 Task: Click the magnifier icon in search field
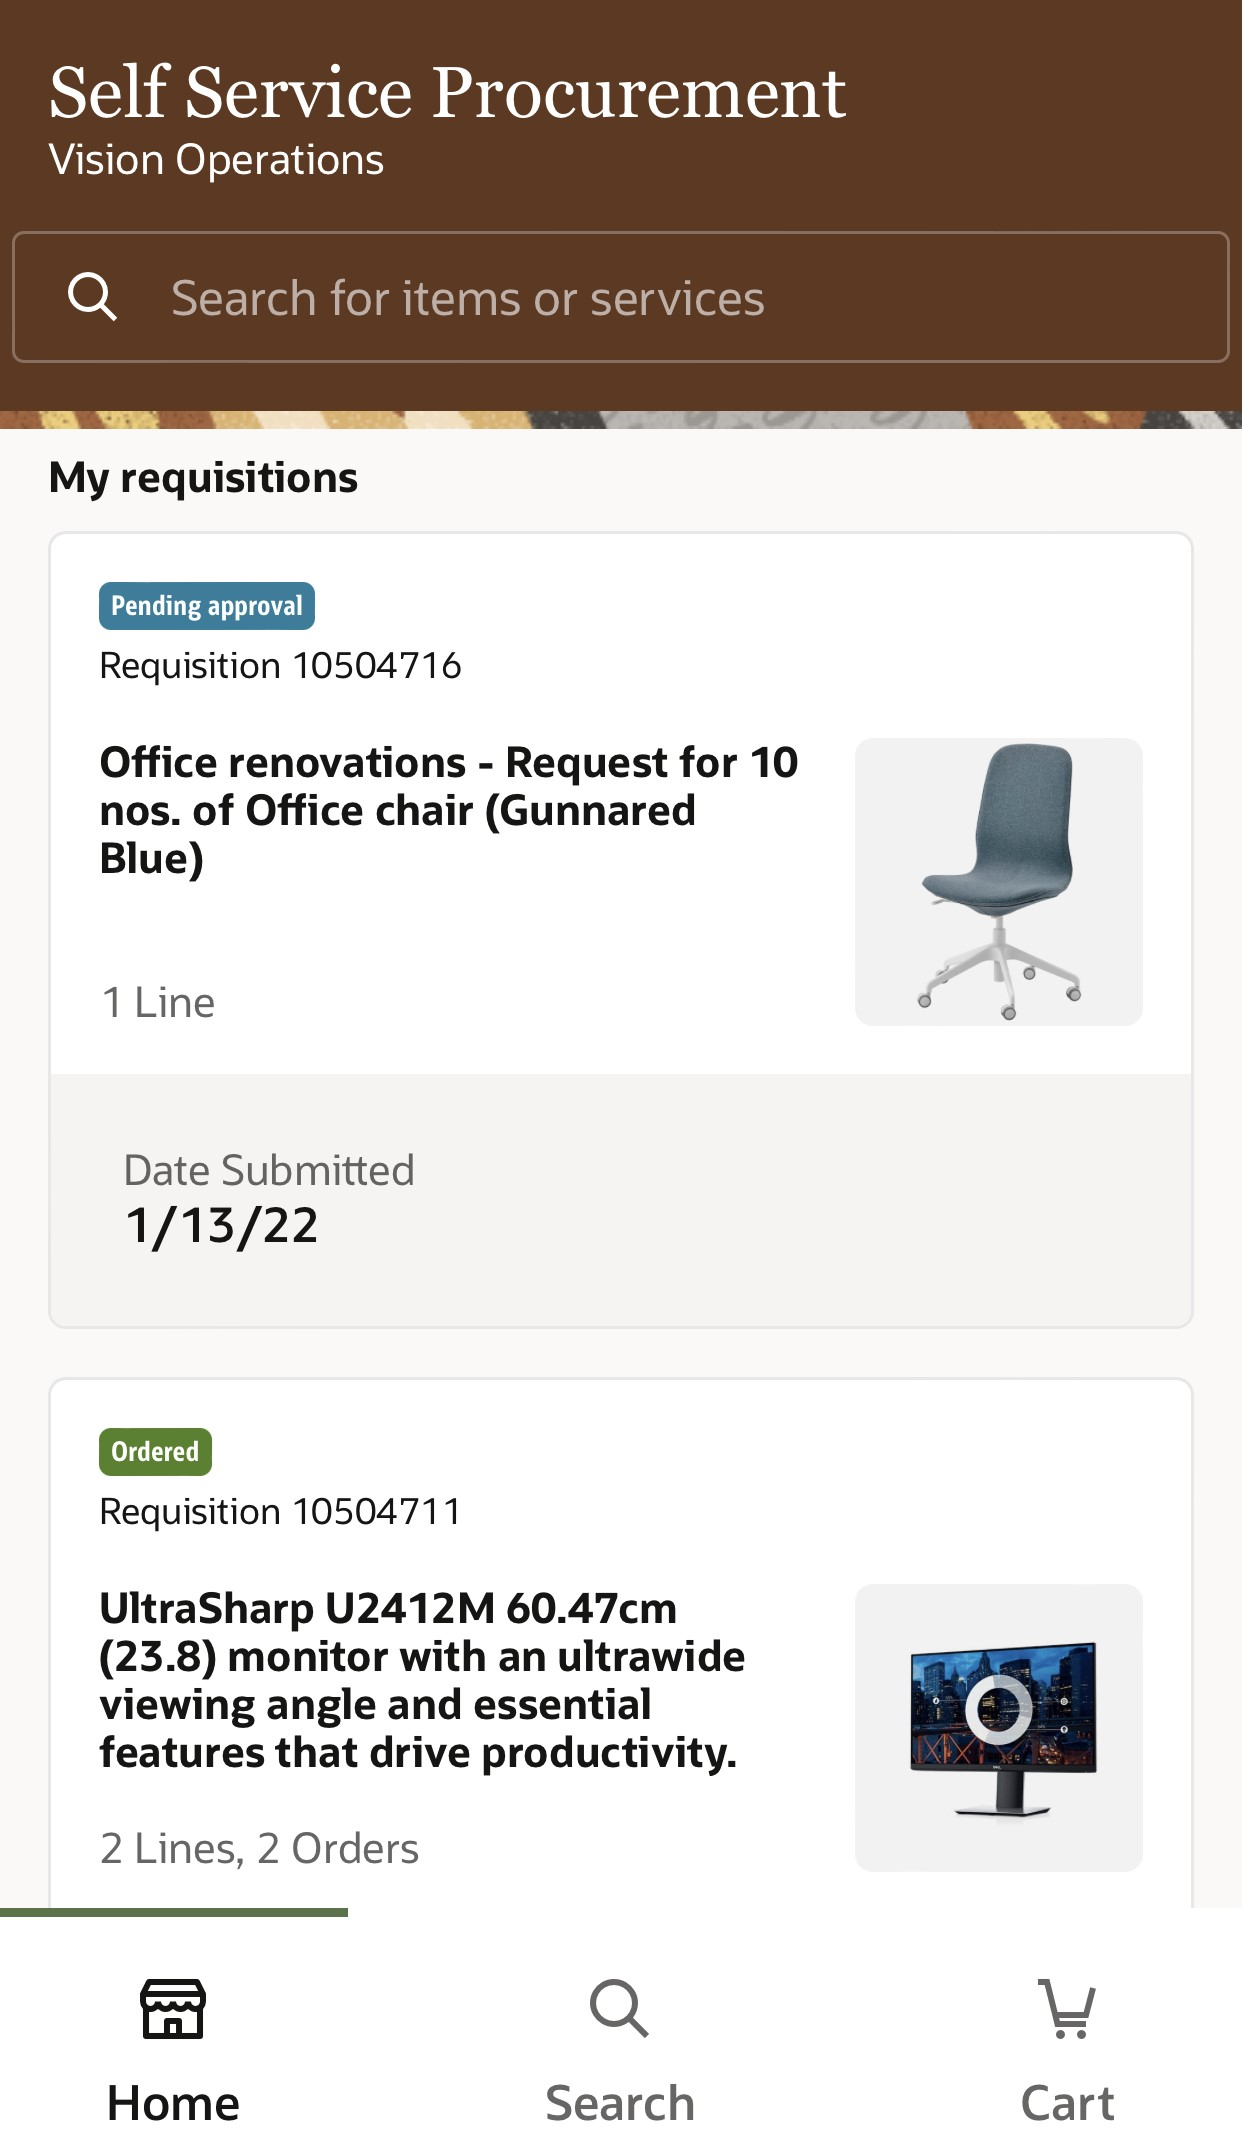click(92, 297)
